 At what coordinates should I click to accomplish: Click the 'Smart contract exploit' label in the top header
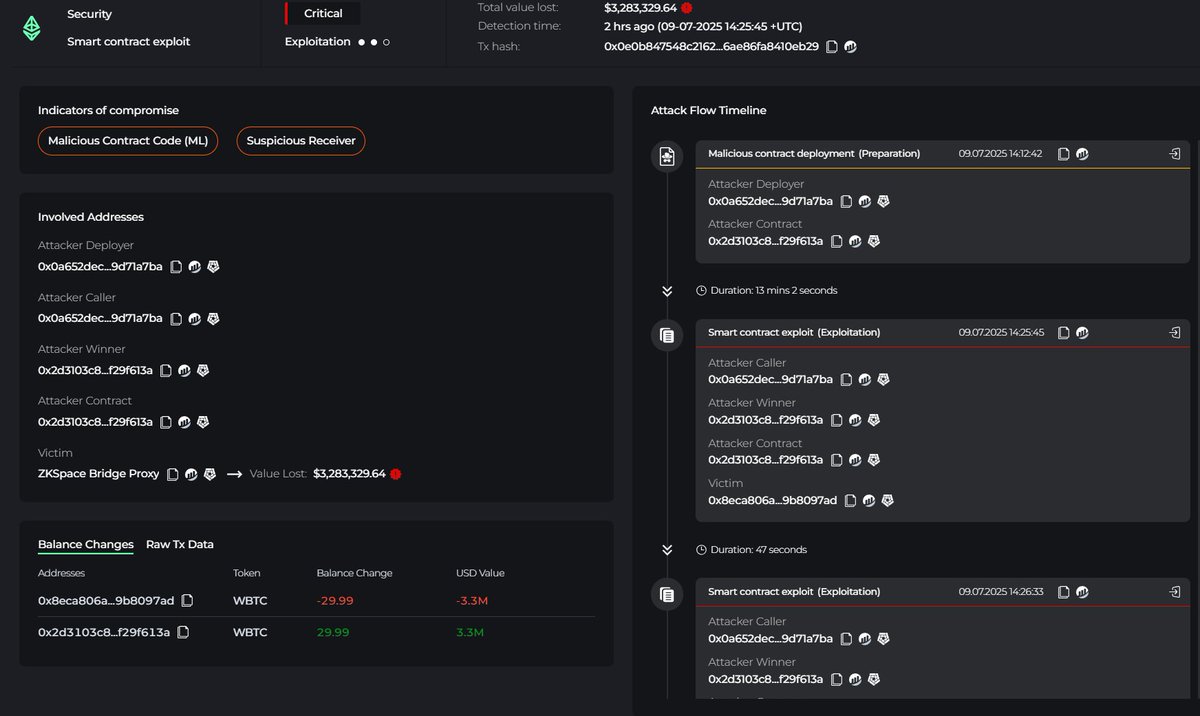pos(128,42)
